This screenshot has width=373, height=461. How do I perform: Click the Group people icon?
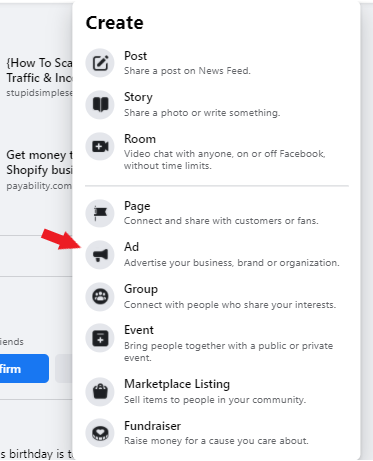click(x=100, y=297)
